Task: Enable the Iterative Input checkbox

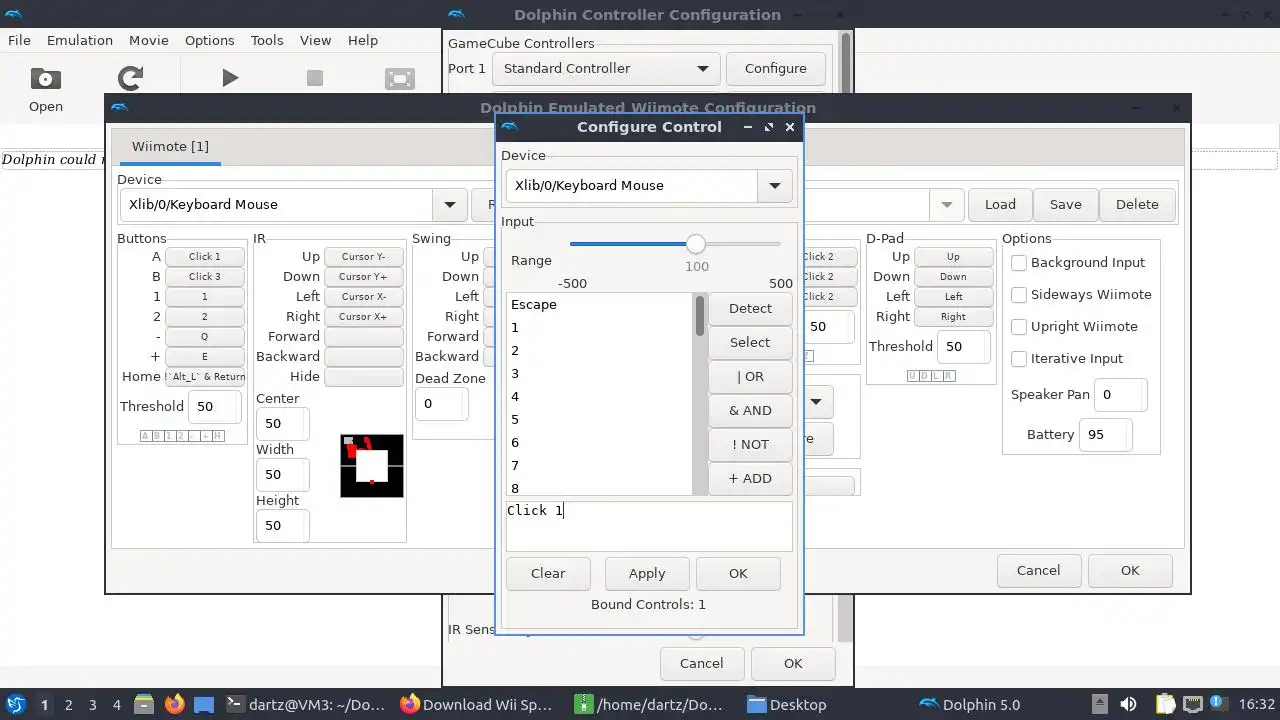Action: point(1019,358)
